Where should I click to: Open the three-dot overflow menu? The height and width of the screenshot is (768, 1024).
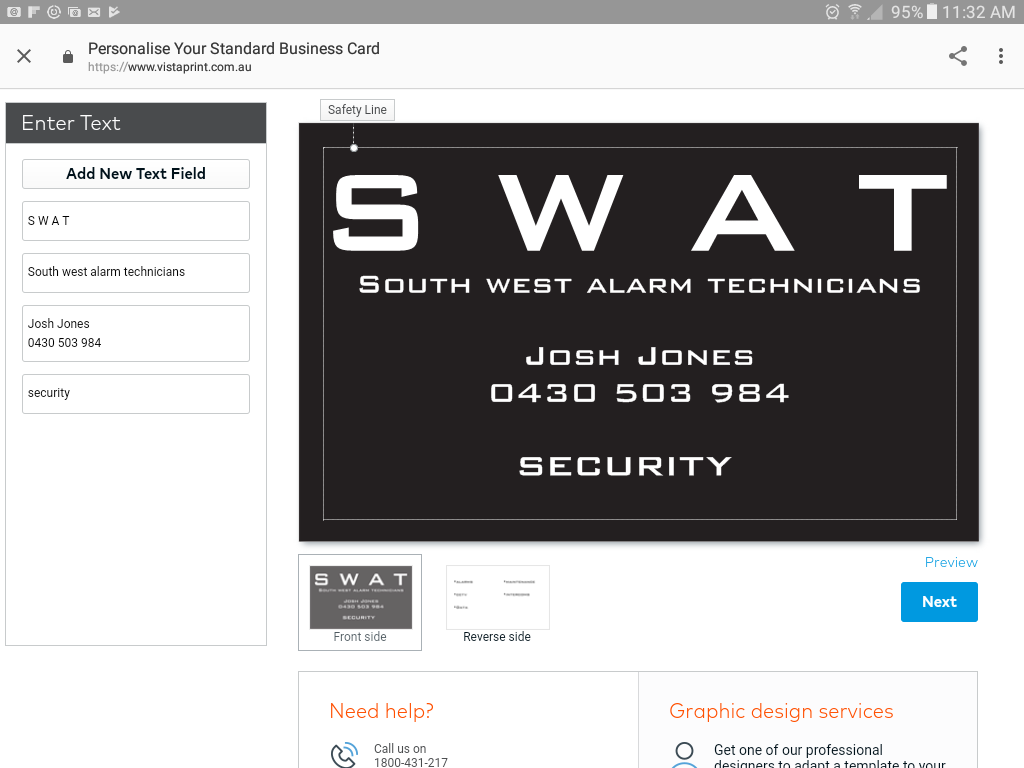click(x=1000, y=57)
